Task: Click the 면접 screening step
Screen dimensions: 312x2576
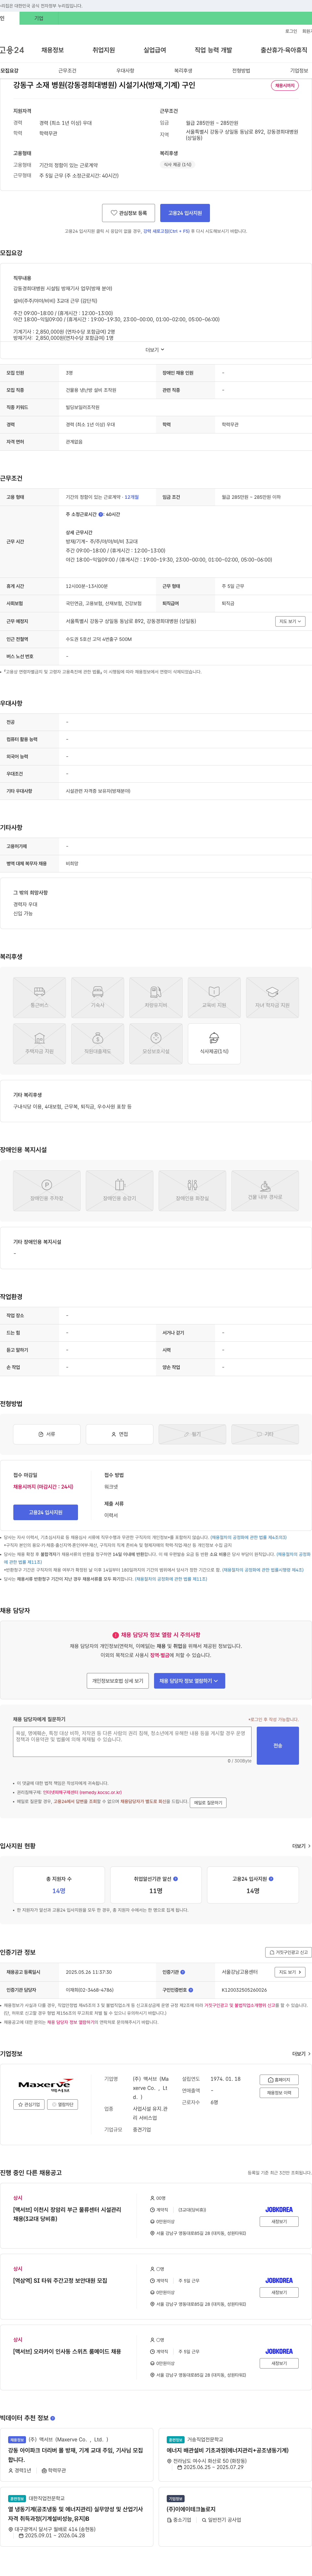Action: (x=119, y=1434)
